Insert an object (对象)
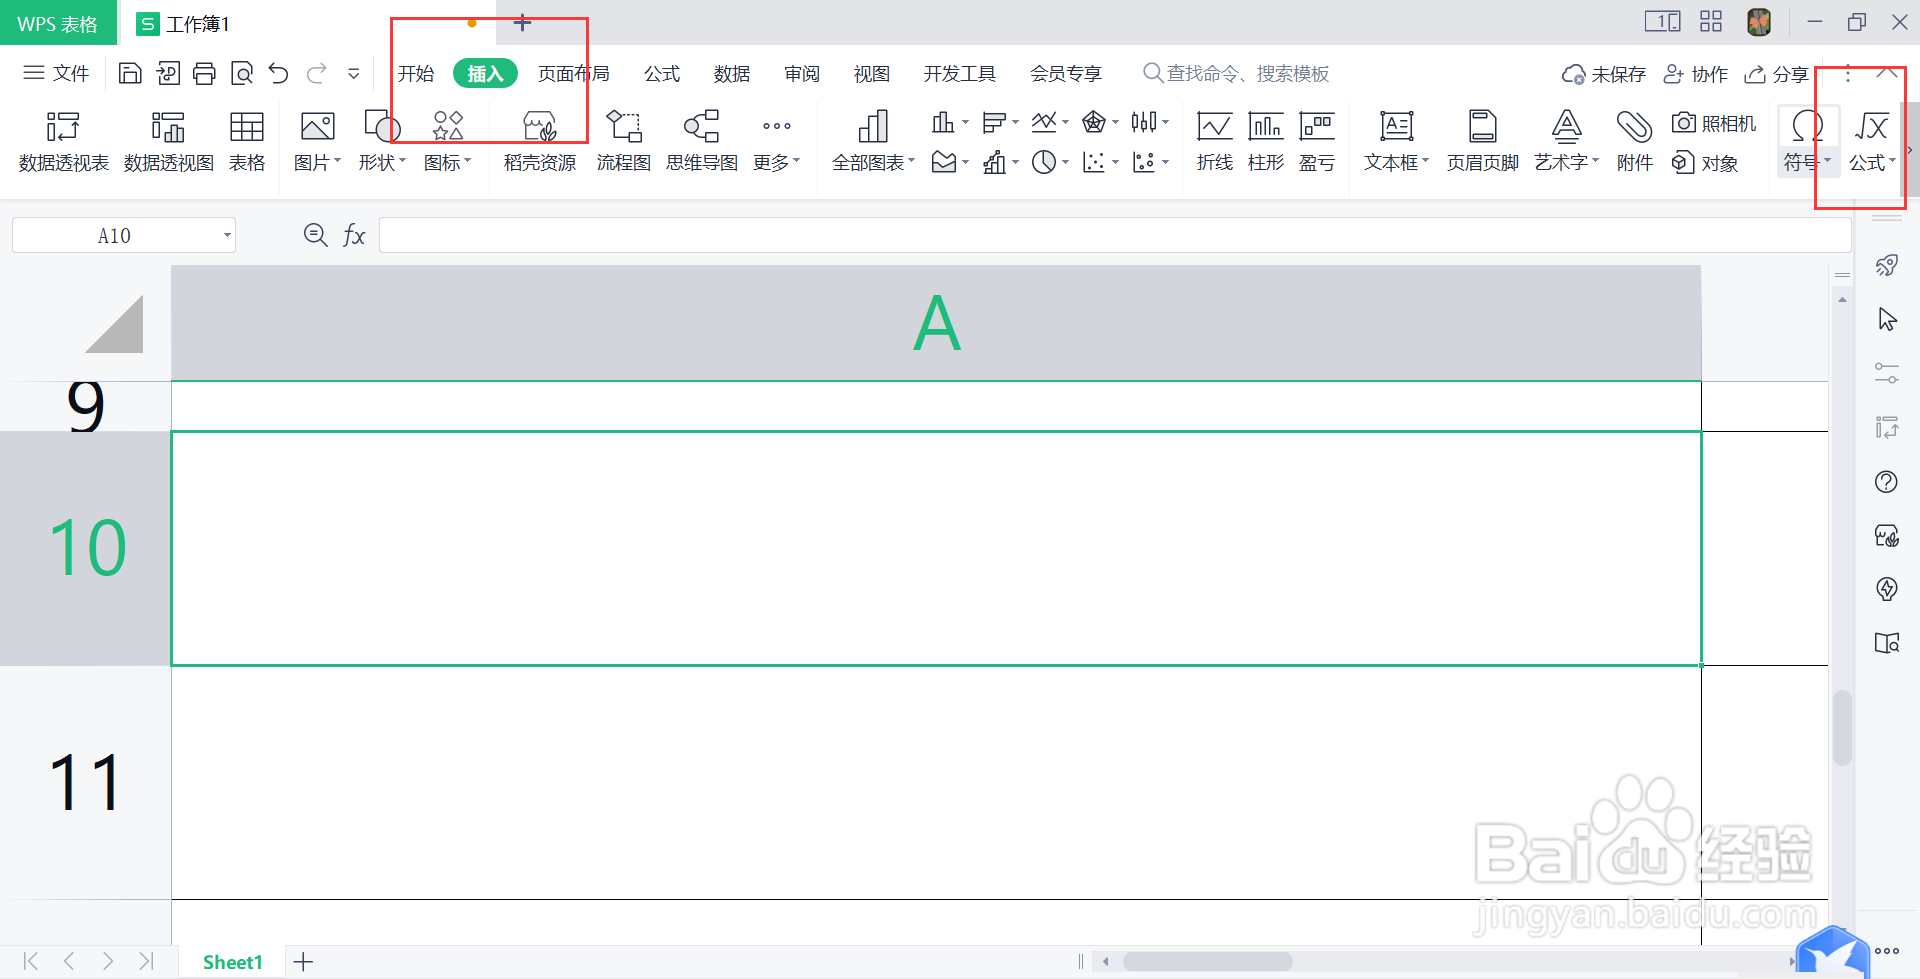1920x979 pixels. (x=1705, y=162)
